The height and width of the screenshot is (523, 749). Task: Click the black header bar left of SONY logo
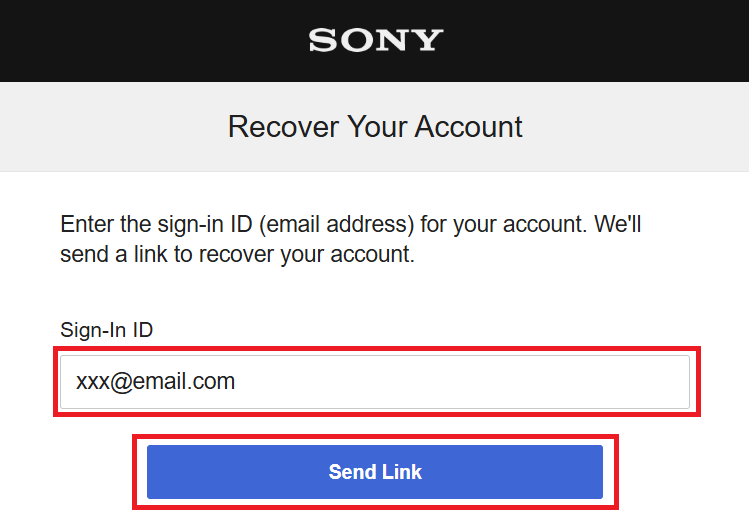pos(150,40)
